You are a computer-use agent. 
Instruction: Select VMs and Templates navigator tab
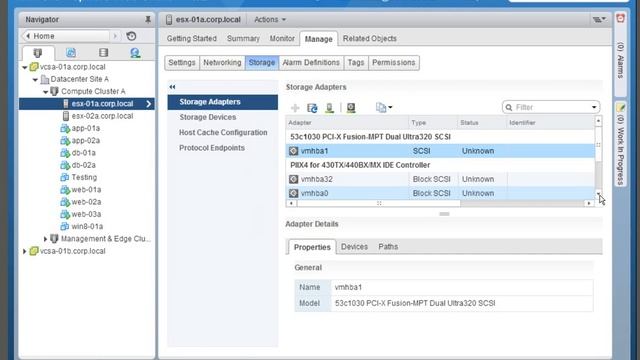coord(71,53)
